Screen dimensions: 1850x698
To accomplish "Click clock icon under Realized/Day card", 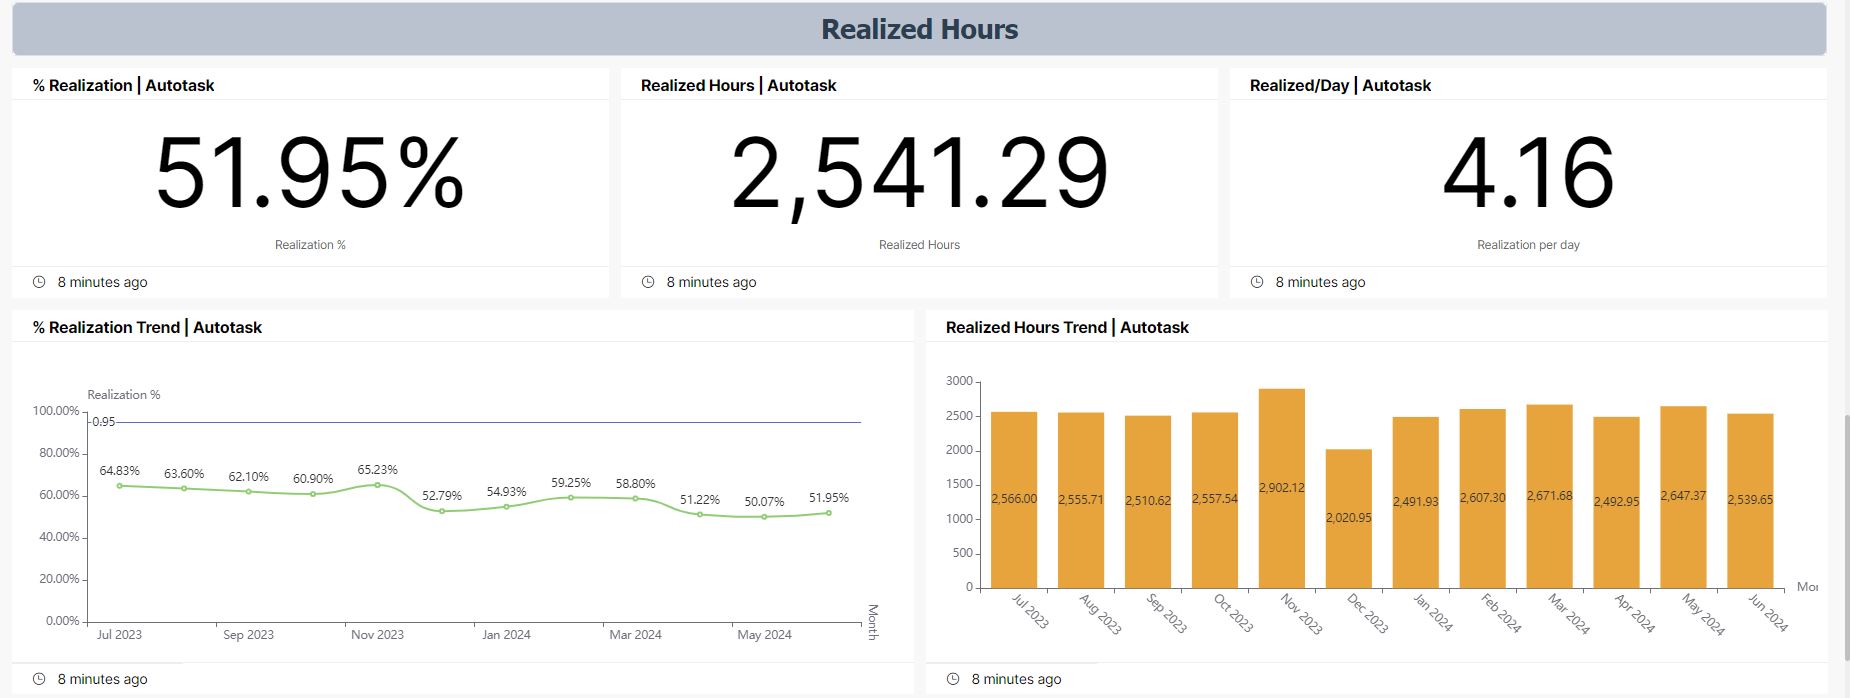I will (1257, 282).
